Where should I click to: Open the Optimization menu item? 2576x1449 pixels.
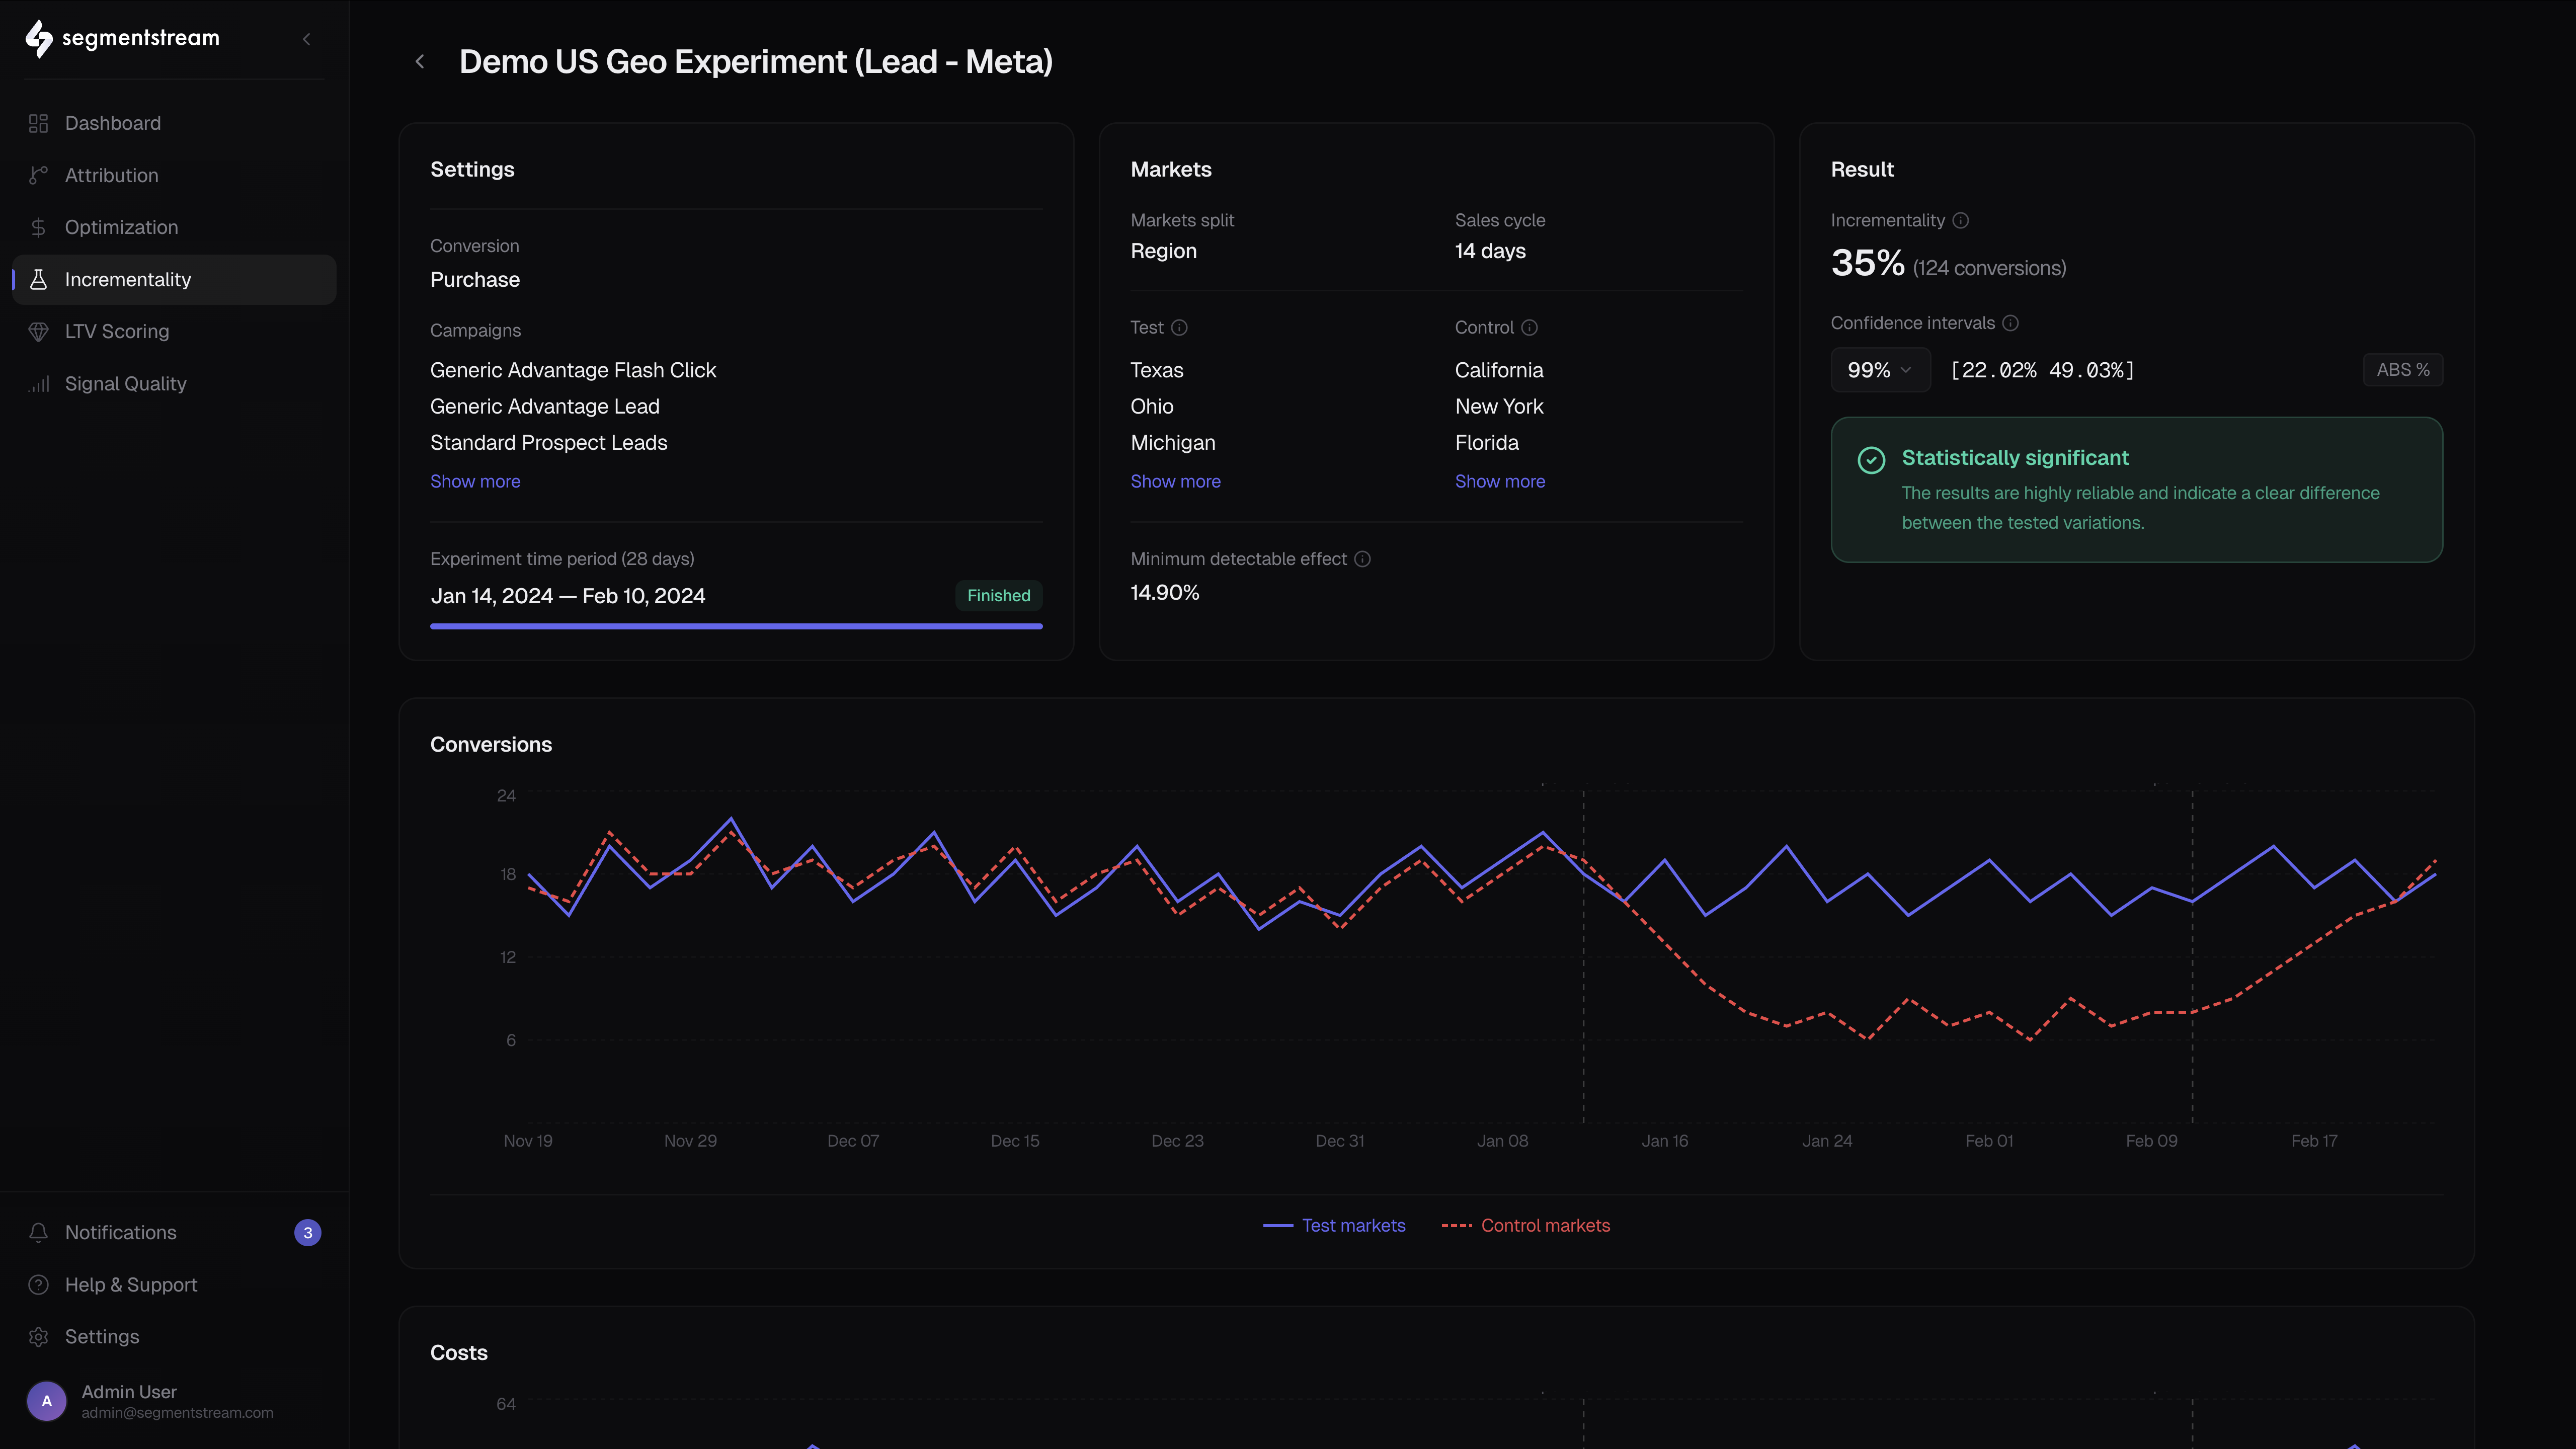point(174,227)
